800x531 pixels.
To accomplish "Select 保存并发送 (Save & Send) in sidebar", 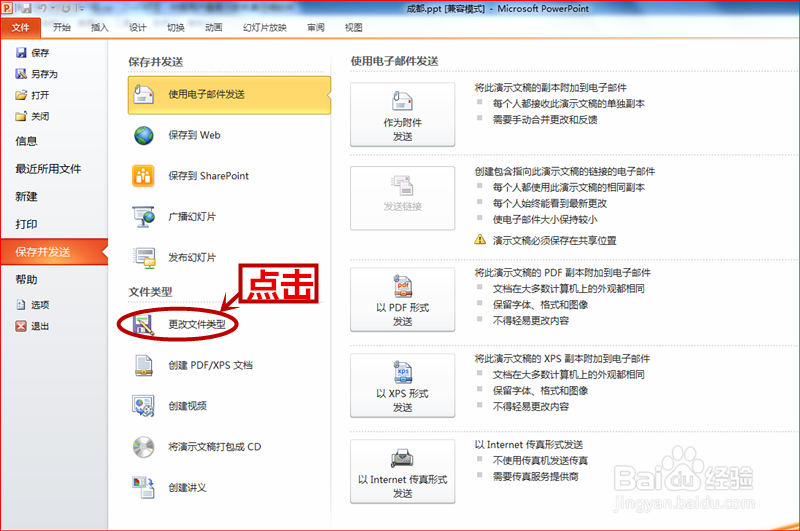I will coord(54,252).
